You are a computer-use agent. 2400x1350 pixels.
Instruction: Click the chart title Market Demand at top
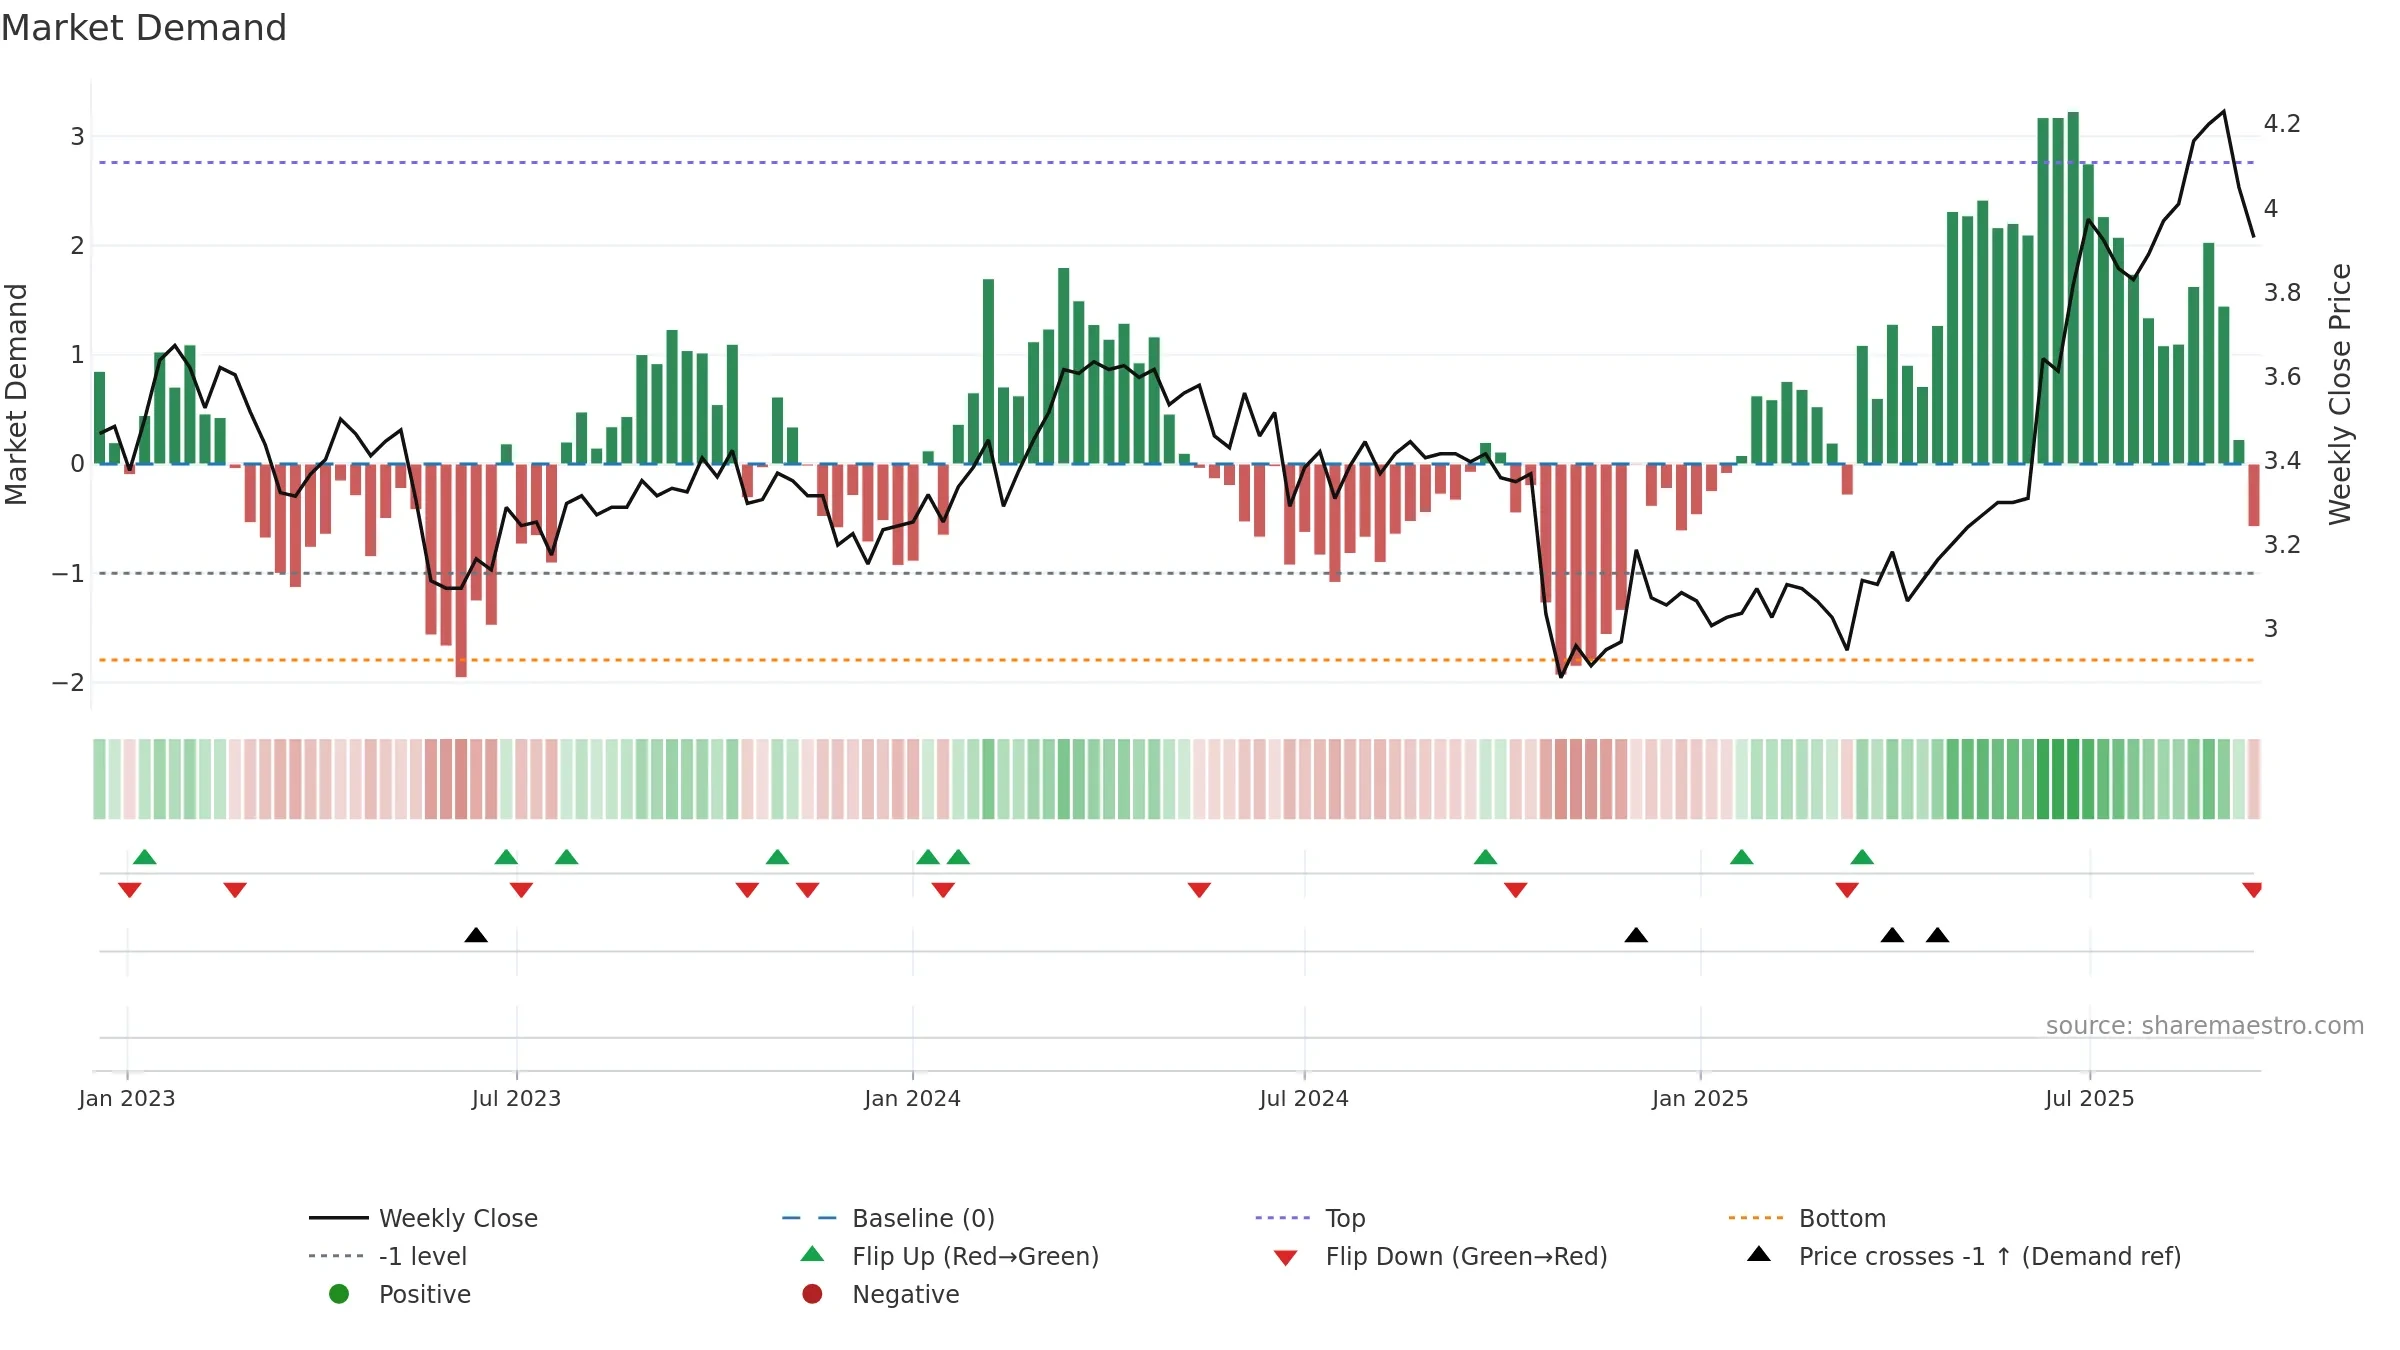click(x=144, y=28)
